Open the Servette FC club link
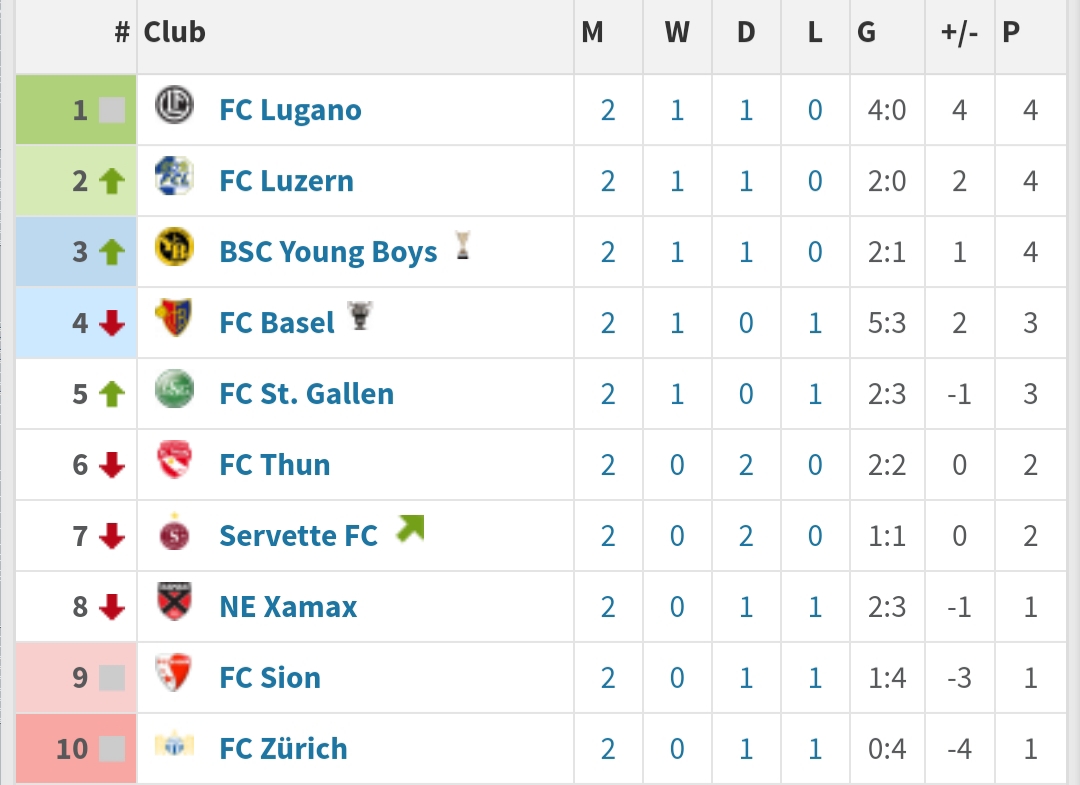The image size is (1080, 785). coord(298,536)
